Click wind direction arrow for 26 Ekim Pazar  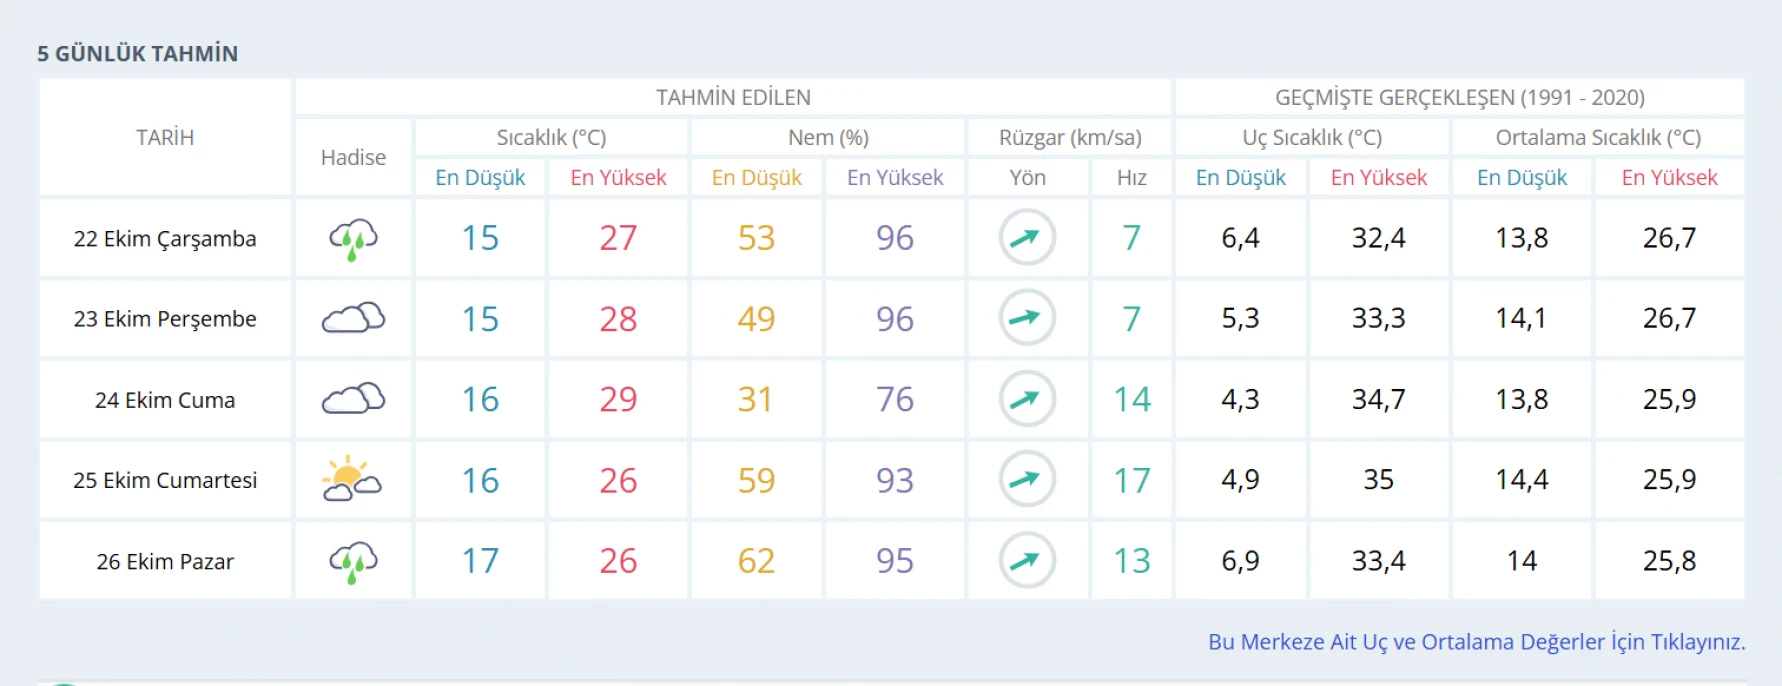tap(1027, 561)
